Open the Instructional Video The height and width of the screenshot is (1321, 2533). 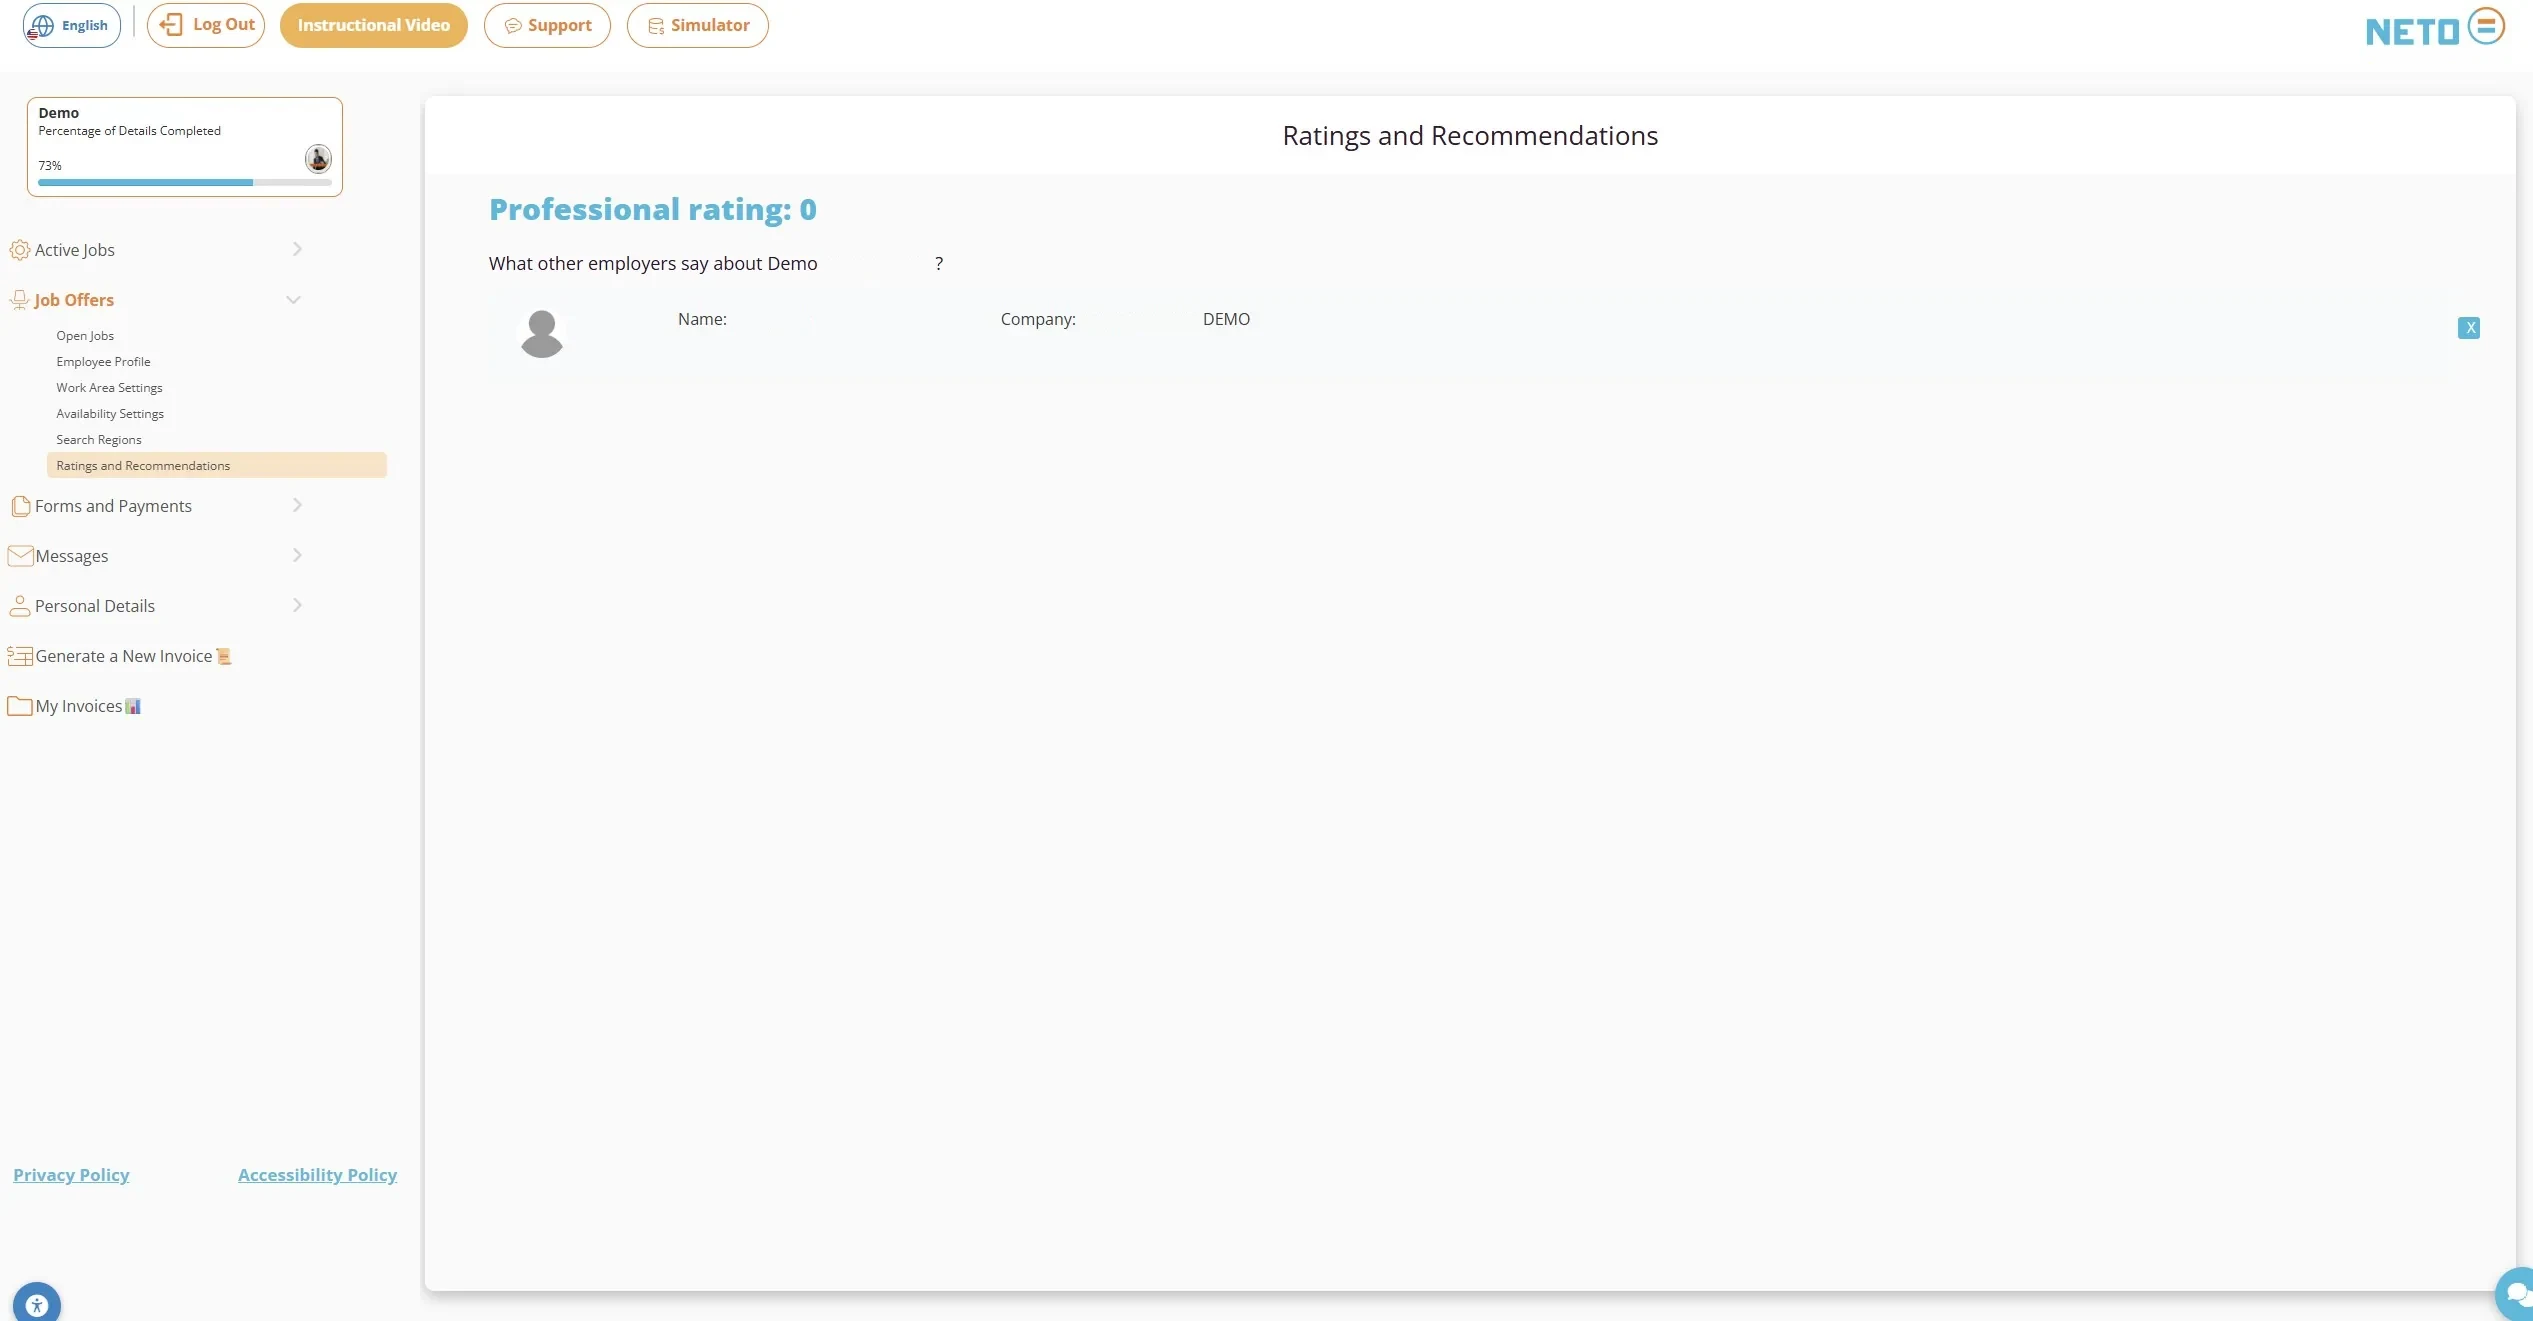pyautogui.click(x=374, y=25)
